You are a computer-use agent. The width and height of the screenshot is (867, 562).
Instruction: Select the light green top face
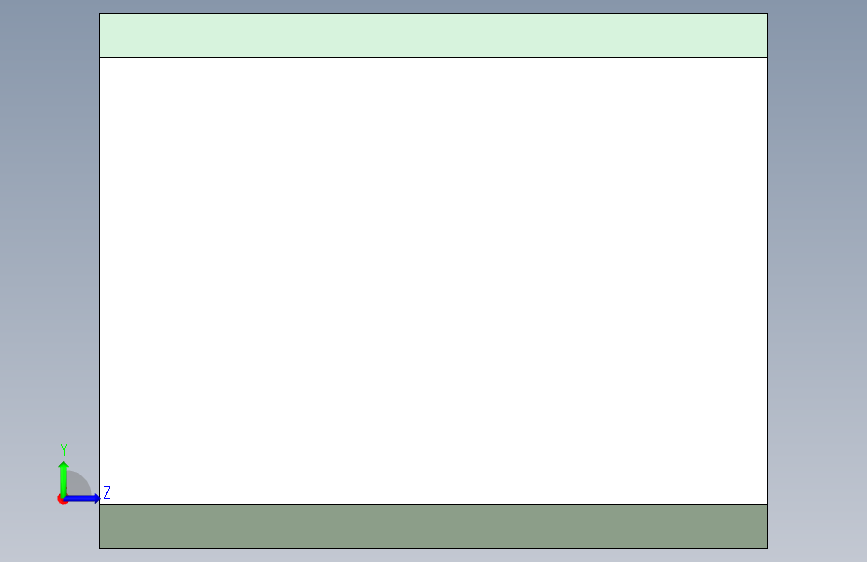click(433, 35)
